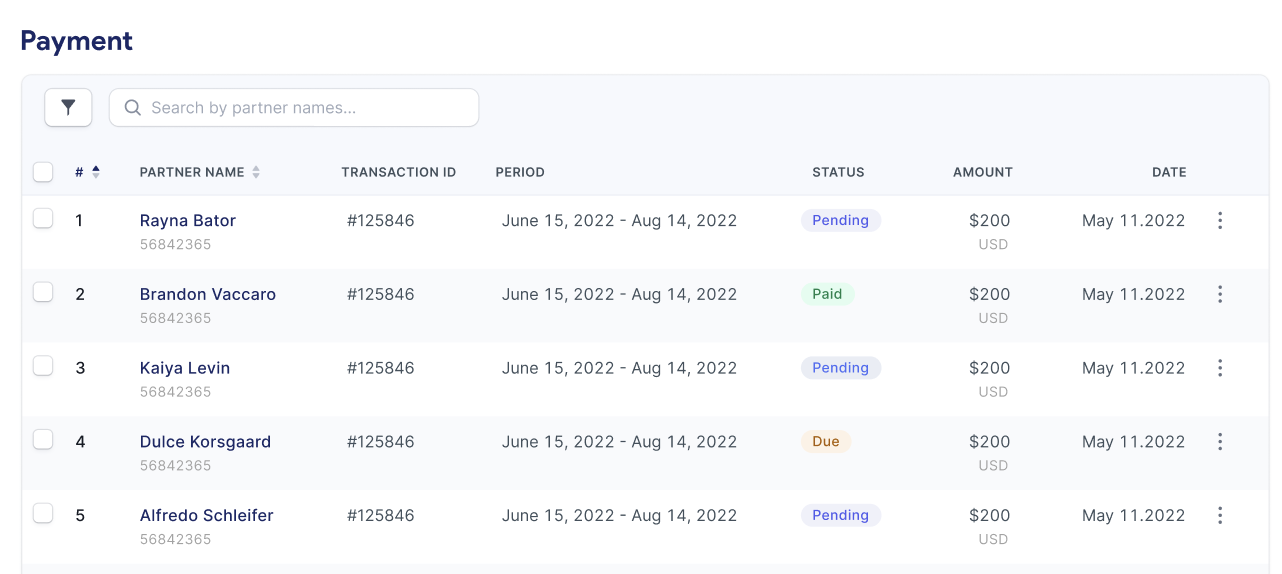The height and width of the screenshot is (574, 1282).
Task: Sort by the # column arrows
Action: [x=96, y=172]
